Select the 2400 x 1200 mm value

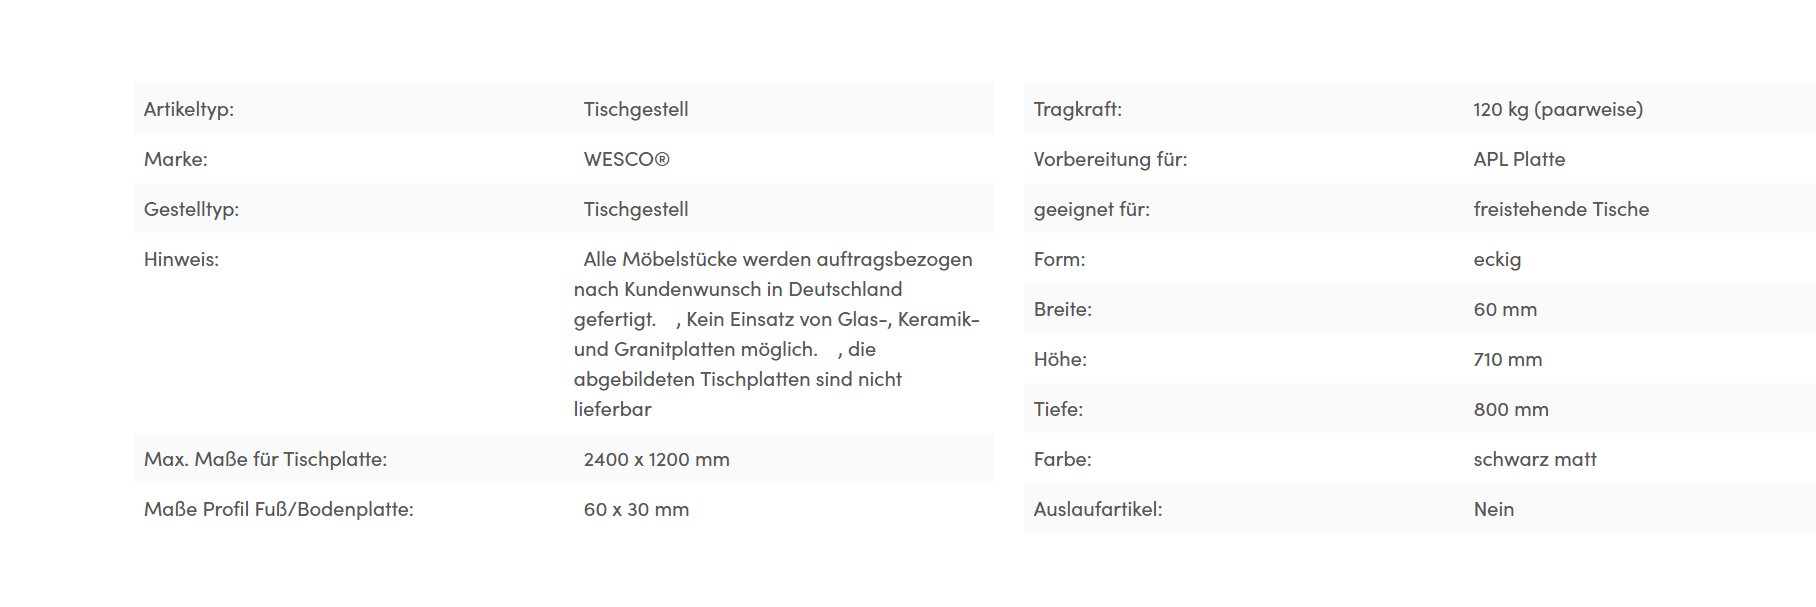tap(657, 459)
